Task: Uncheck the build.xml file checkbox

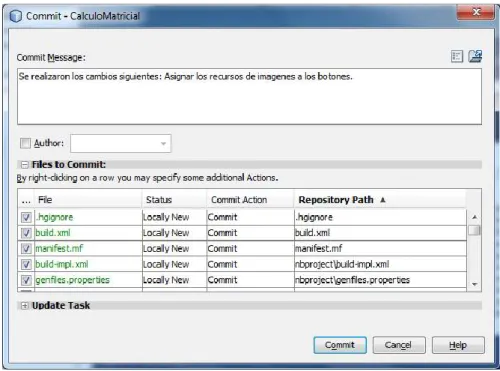Action: [x=26, y=233]
